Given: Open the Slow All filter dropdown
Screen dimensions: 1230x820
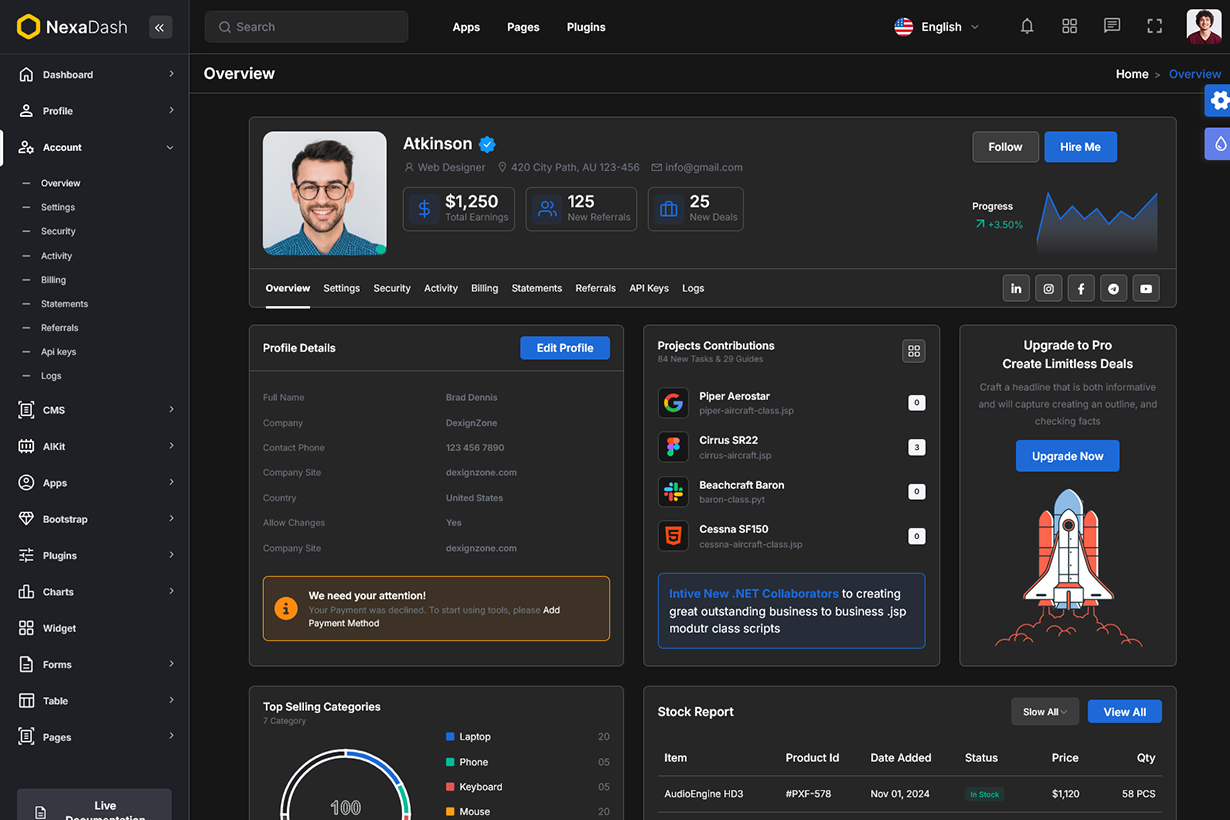Looking at the screenshot, I should (x=1044, y=712).
